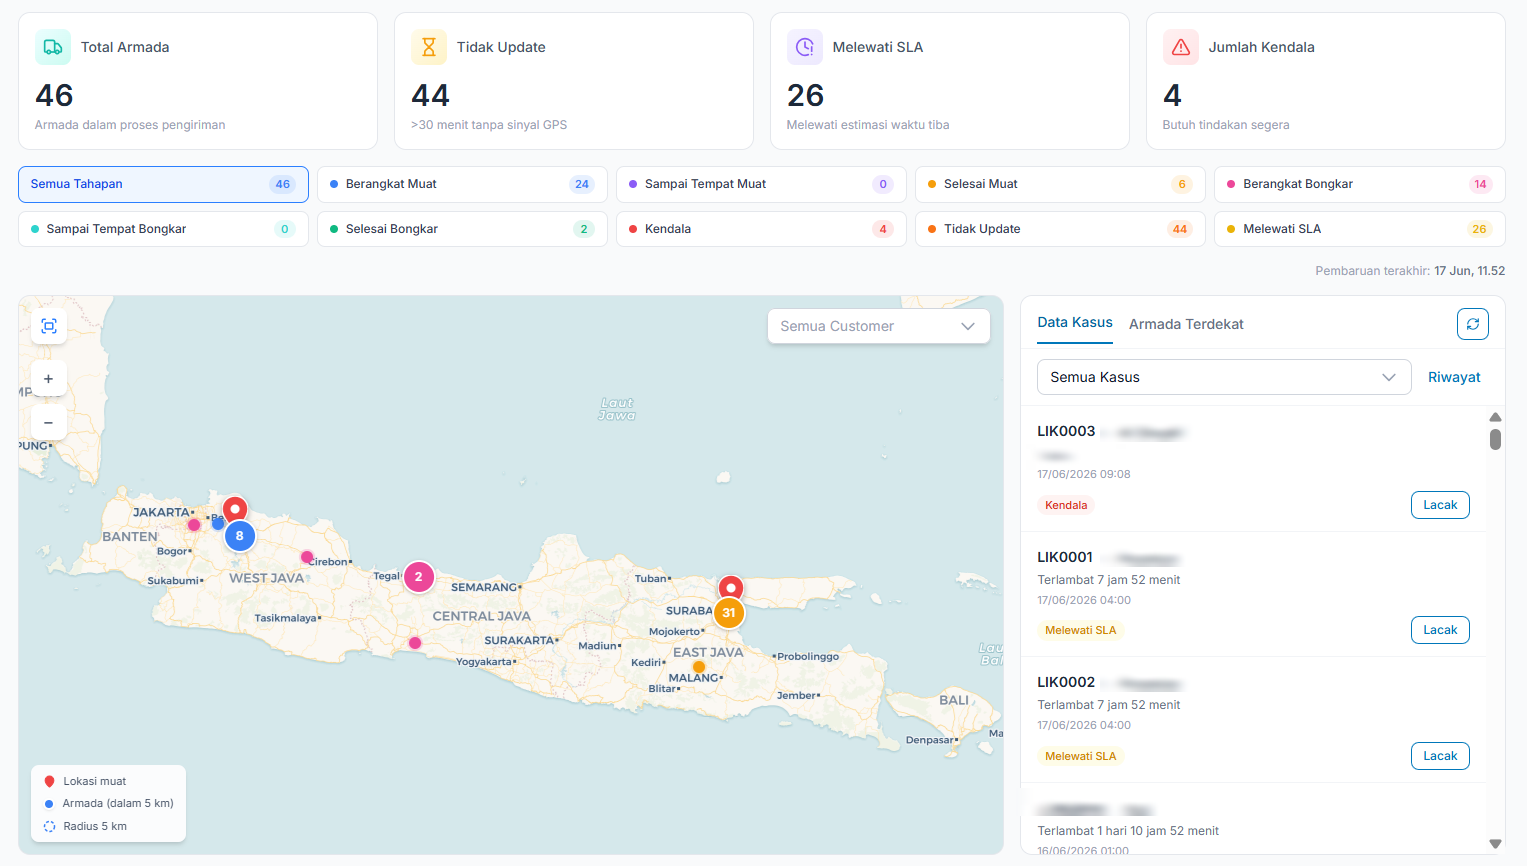Screen dimensions: 1527x866
Task: Click Lokasi muat red pin legend icon
Action: [x=49, y=781]
